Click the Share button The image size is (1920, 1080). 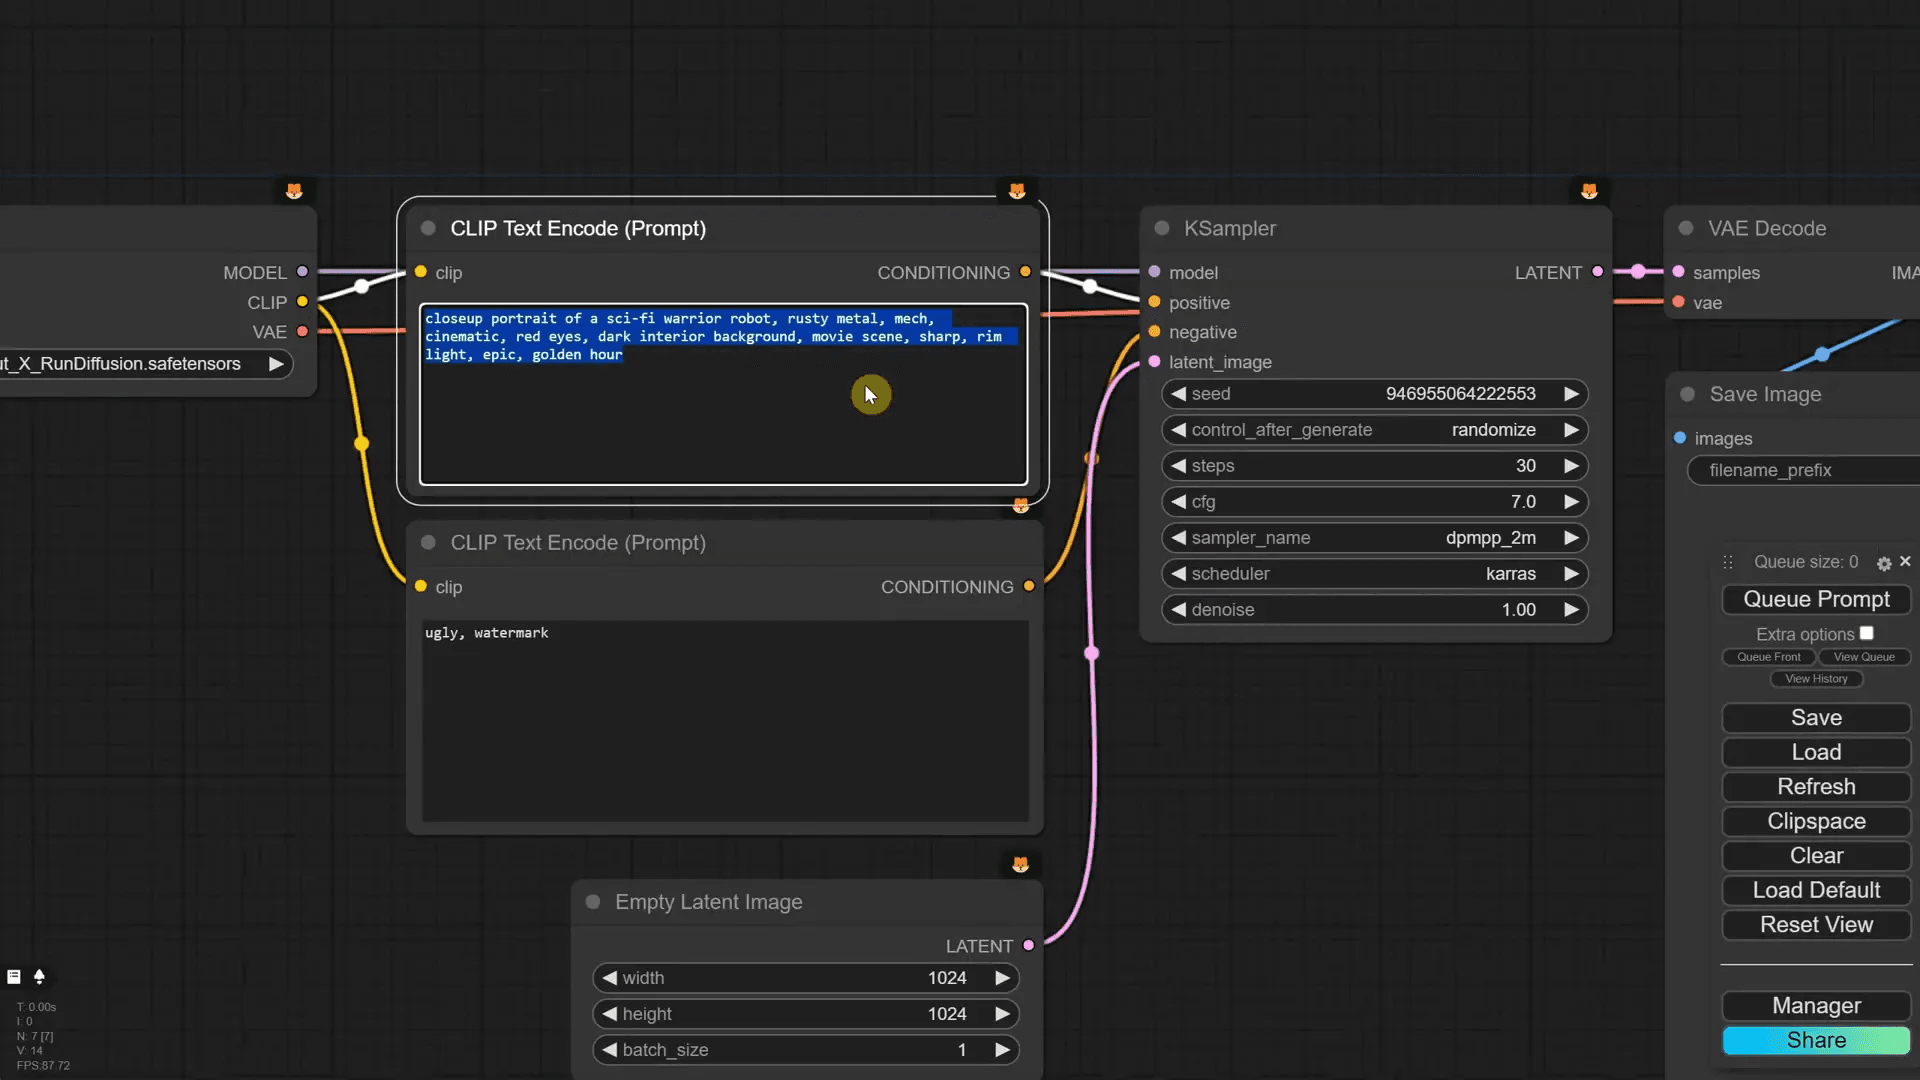tap(1816, 1040)
